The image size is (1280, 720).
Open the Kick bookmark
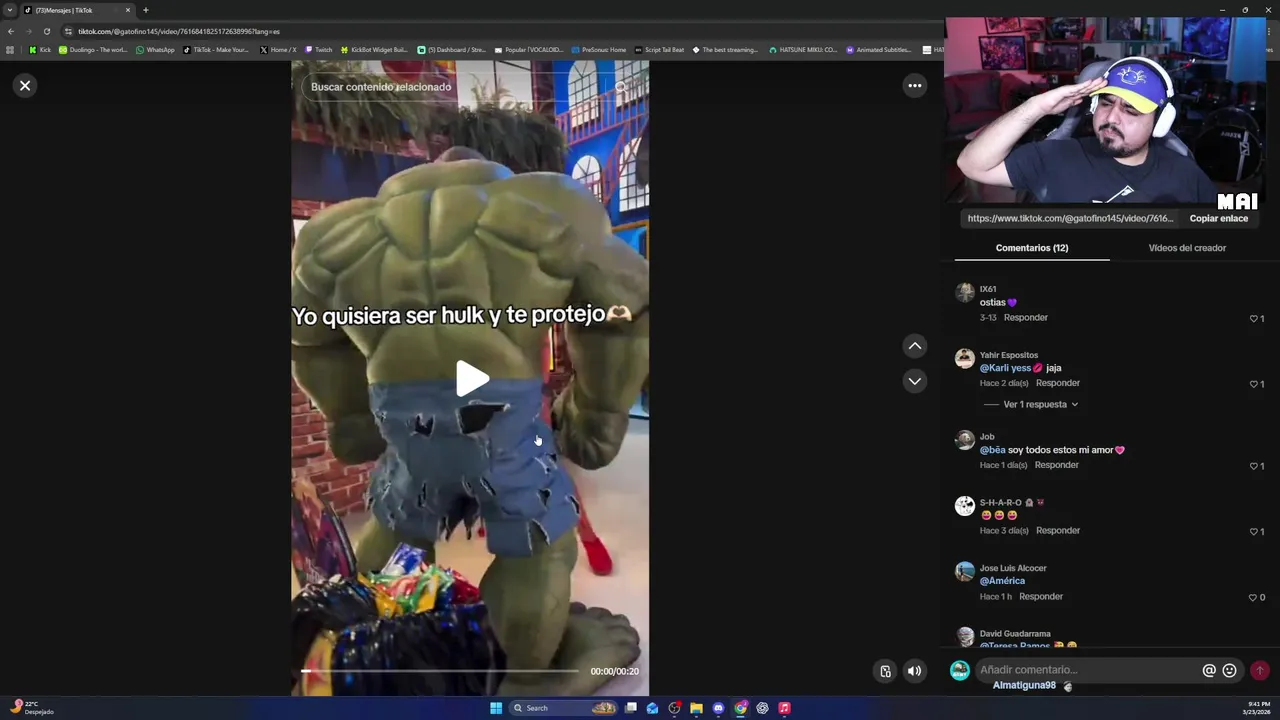(x=40, y=50)
